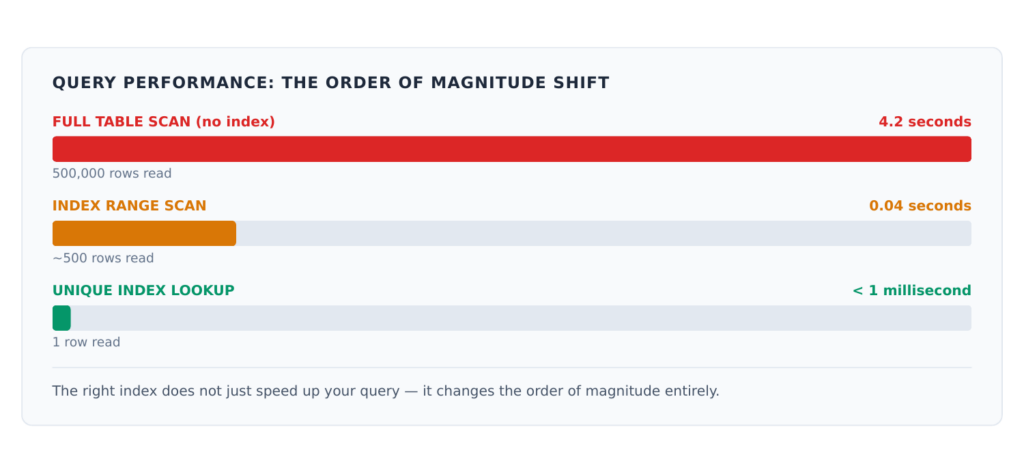
Task: Click the '1 row read' caption
Action: click(x=86, y=343)
